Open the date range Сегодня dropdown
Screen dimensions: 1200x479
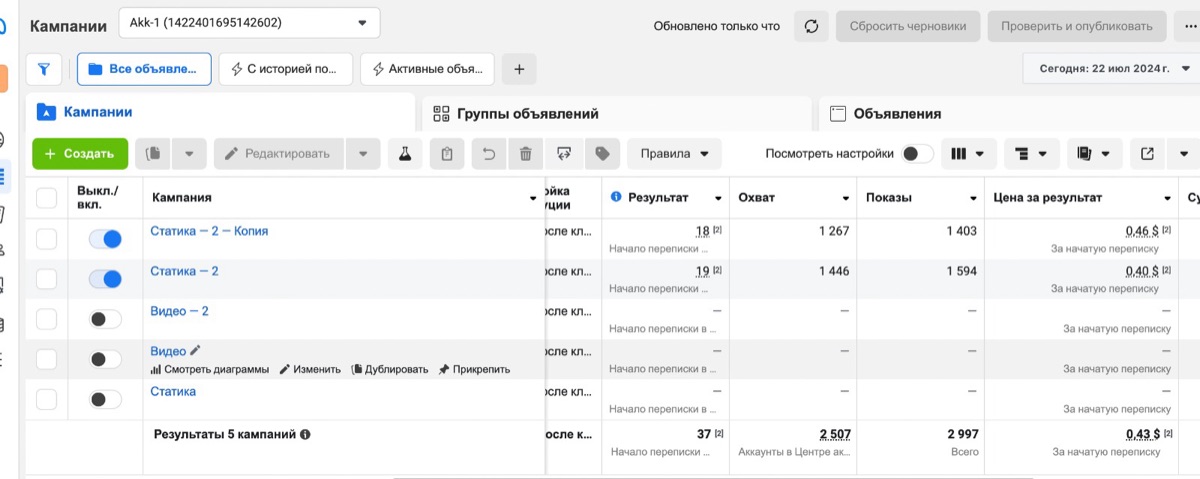pyautogui.click(x=1110, y=69)
